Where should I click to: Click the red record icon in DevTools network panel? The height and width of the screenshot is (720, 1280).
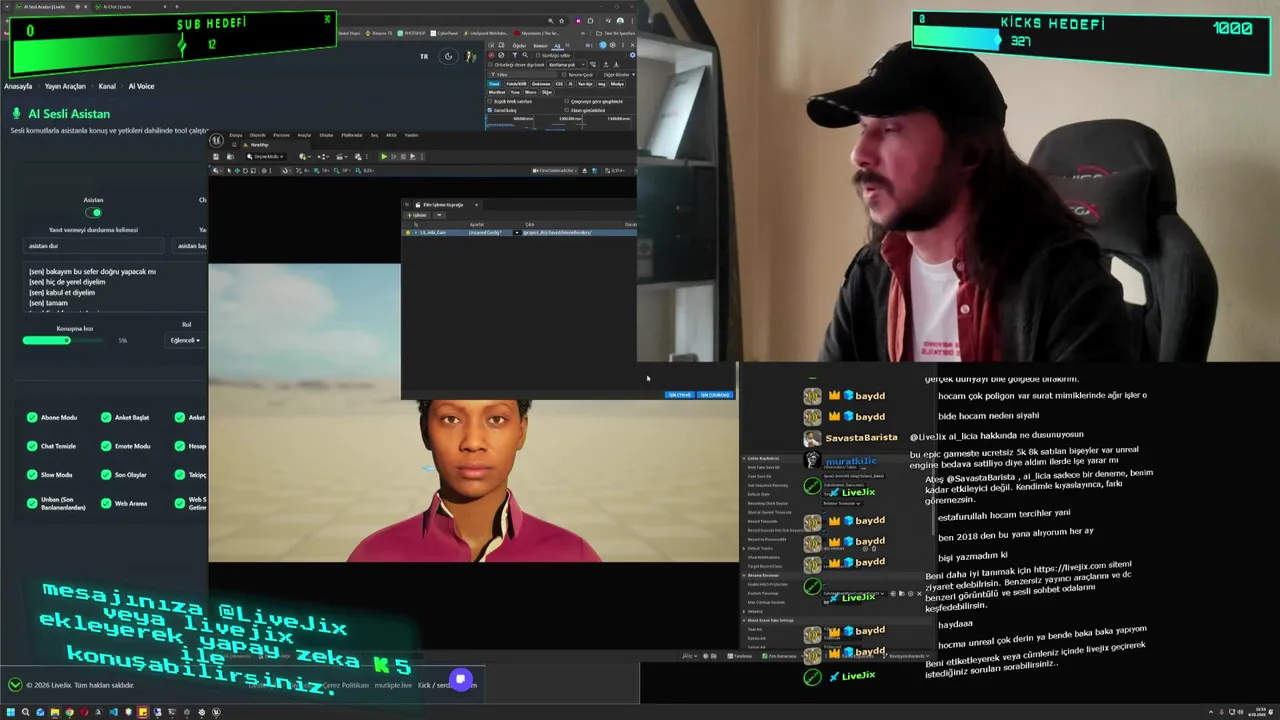coord(491,55)
